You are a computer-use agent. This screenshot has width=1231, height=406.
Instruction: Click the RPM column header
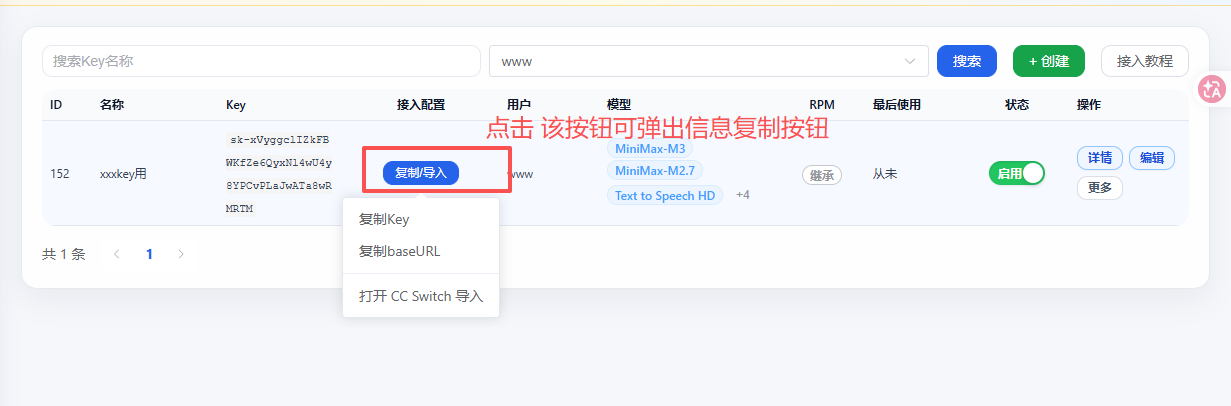(822, 105)
